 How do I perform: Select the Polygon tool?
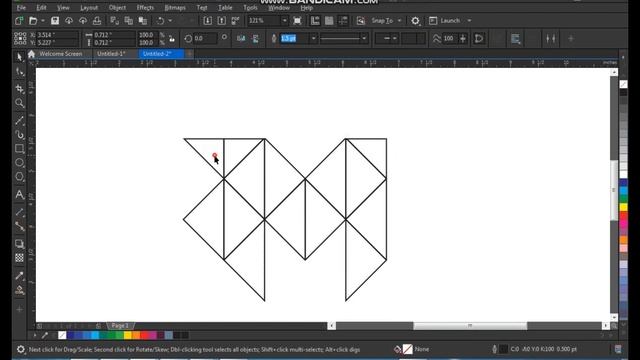tap(19, 177)
